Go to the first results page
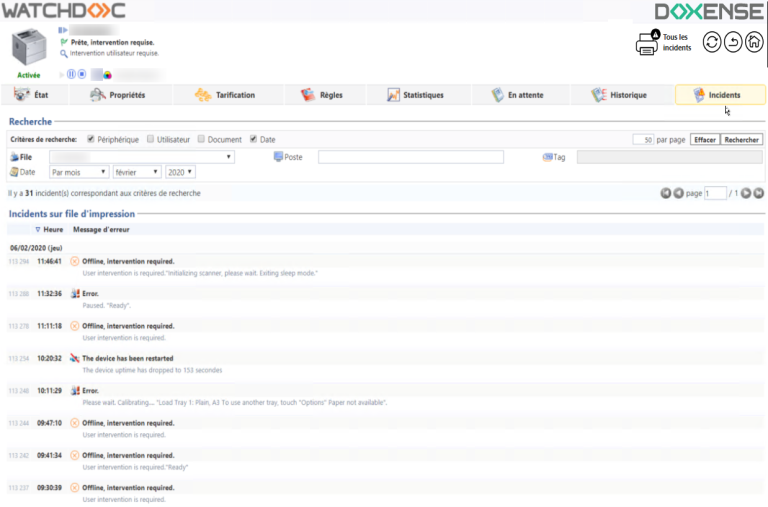Screen dimensions: 768x507 [x=666, y=193]
